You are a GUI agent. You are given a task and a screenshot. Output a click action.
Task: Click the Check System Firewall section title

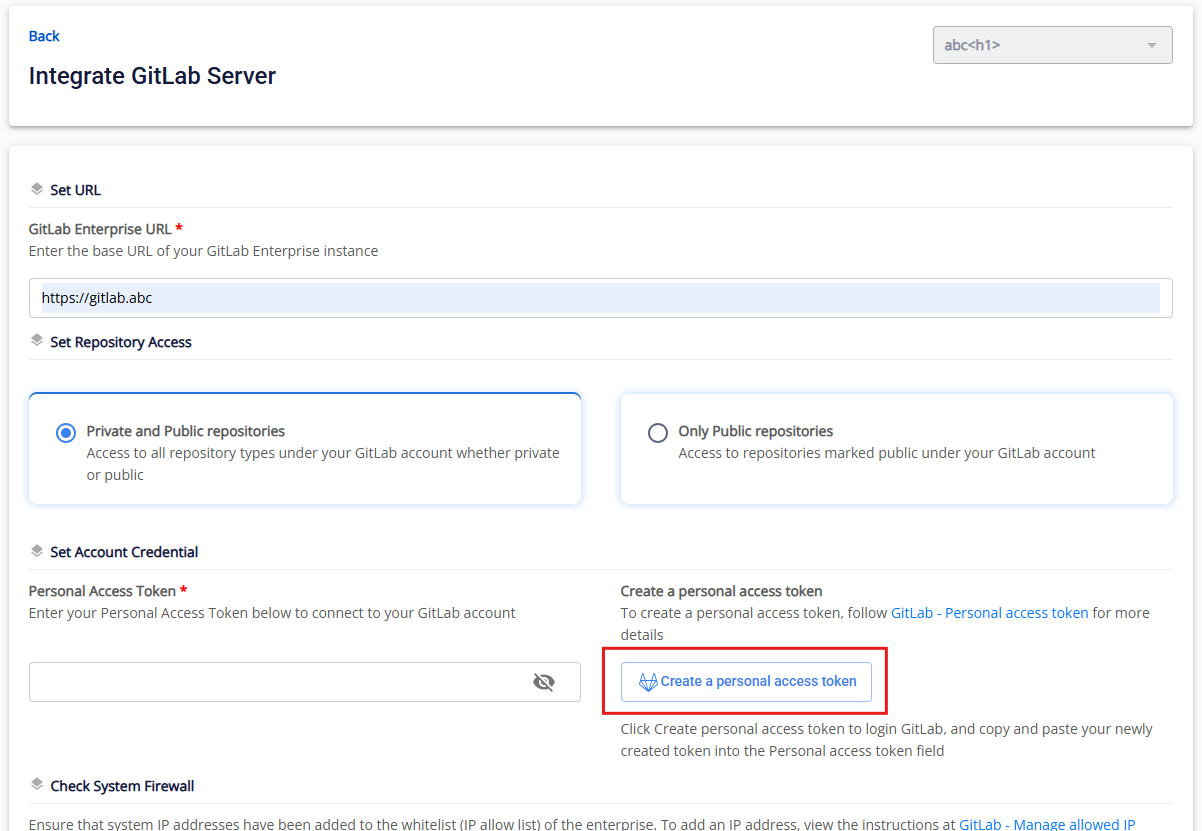[x=122, y=786]
